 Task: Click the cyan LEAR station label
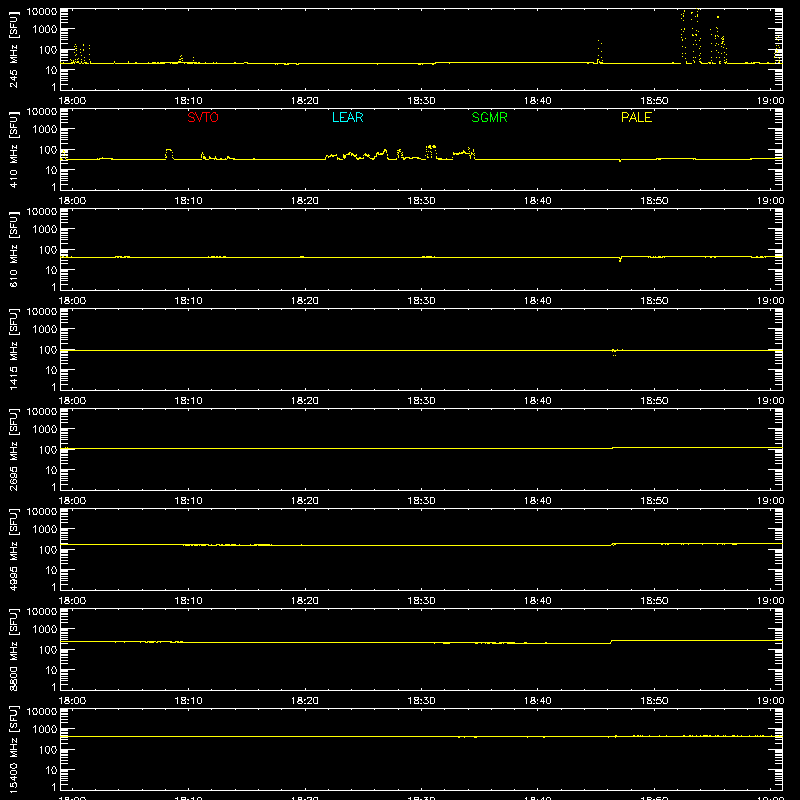click(x=347, y=117)
